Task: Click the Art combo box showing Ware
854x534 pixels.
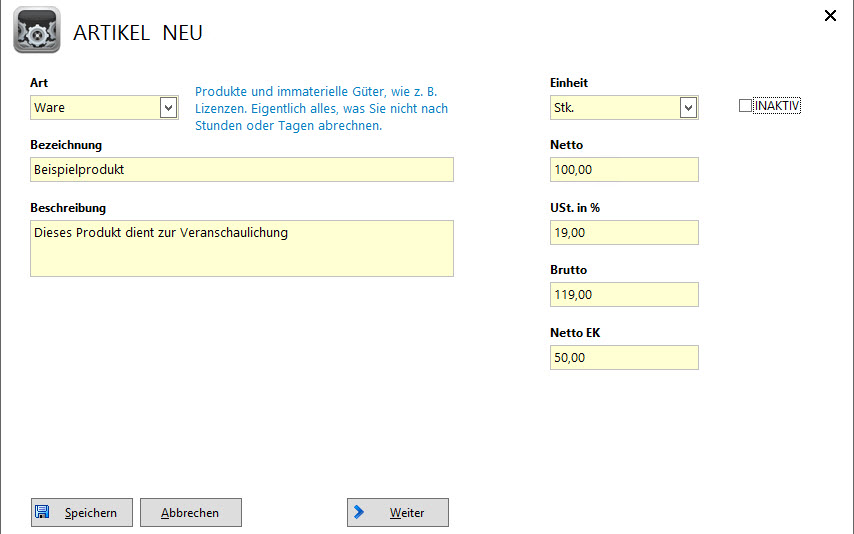Action: (95, 107)
